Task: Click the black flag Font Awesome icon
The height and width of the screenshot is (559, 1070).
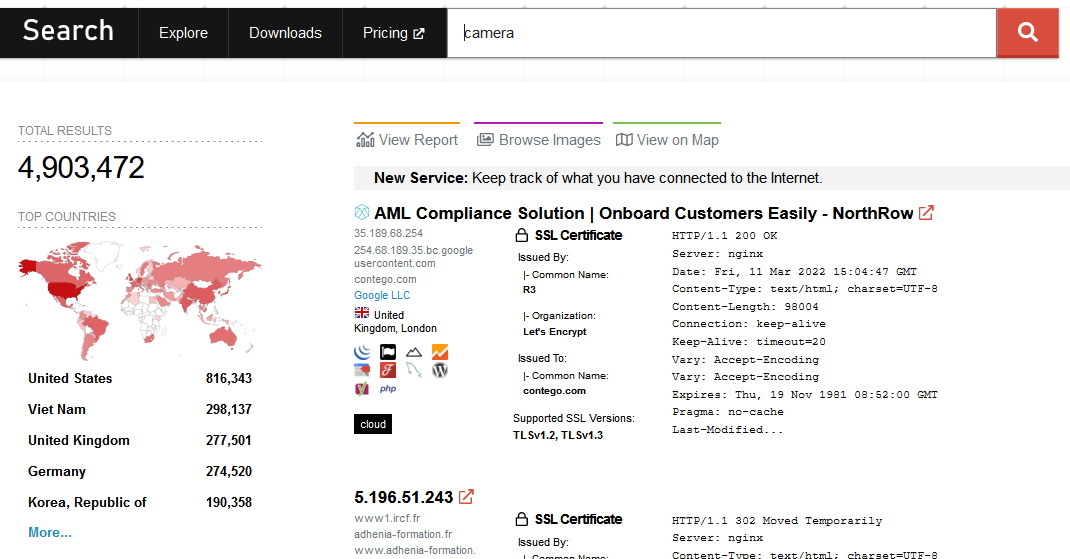Action: pos(388,352)
